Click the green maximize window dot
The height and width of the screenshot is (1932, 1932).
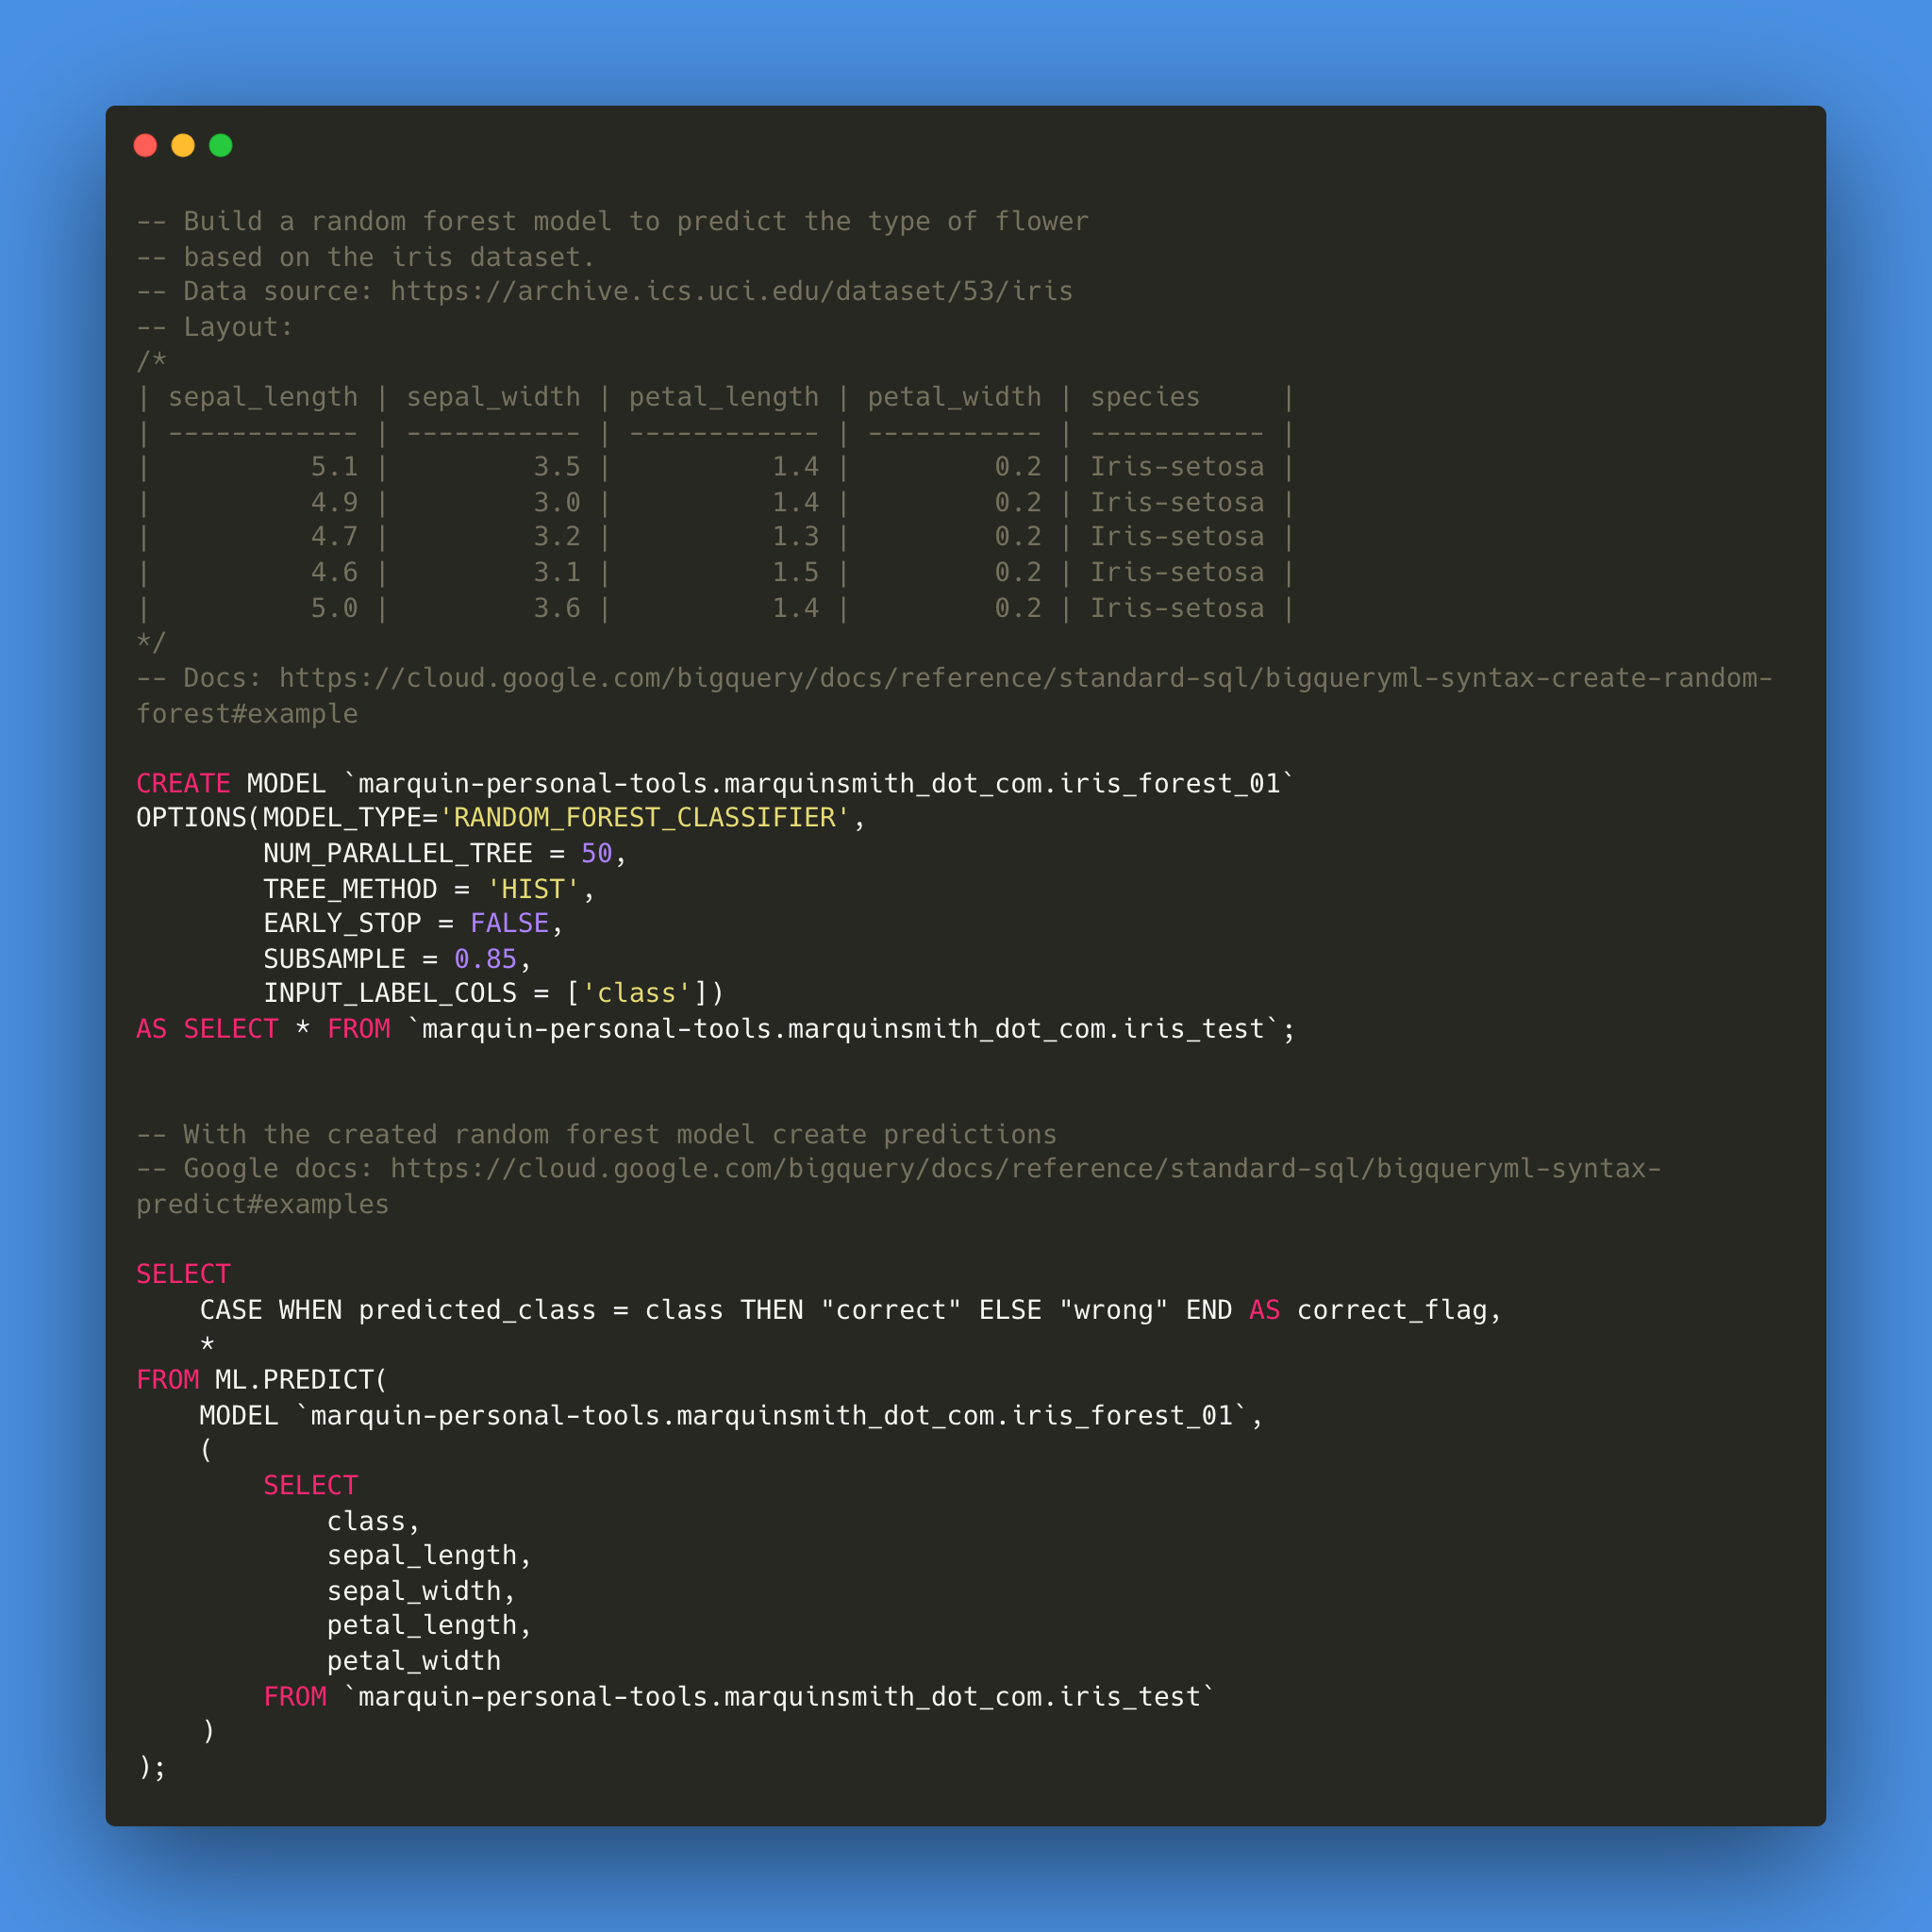coord(221,145)
